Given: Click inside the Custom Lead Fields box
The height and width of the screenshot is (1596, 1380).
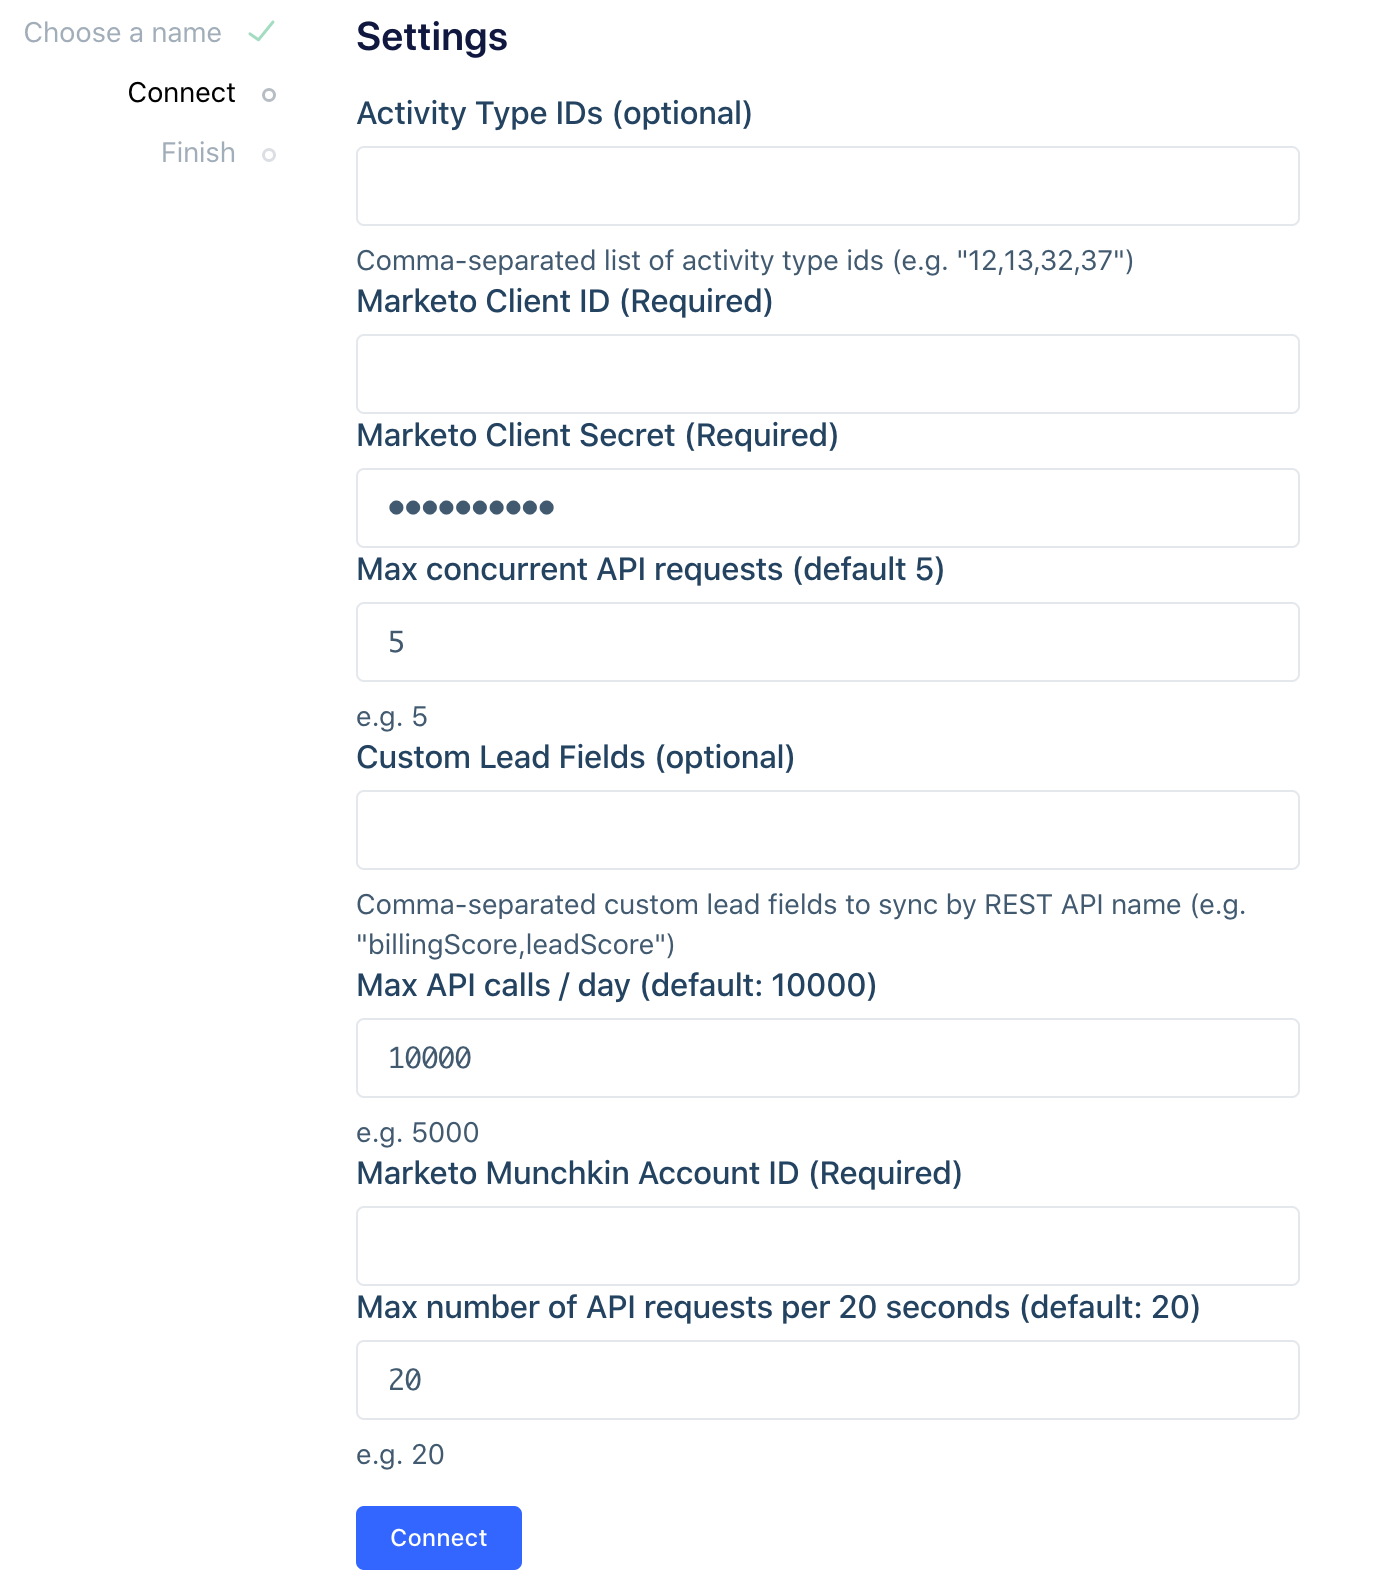Looking at the screenshot, I should (827, 829).
